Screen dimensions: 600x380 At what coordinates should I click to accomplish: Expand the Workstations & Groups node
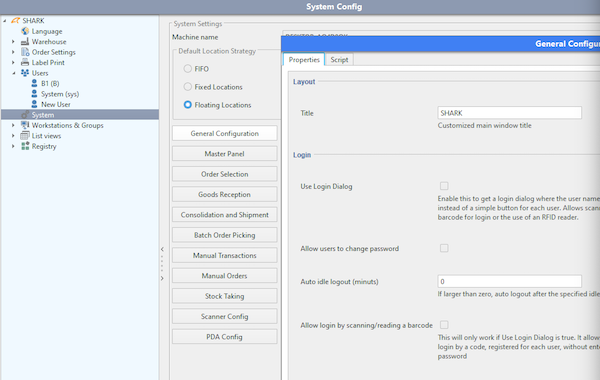13,125
